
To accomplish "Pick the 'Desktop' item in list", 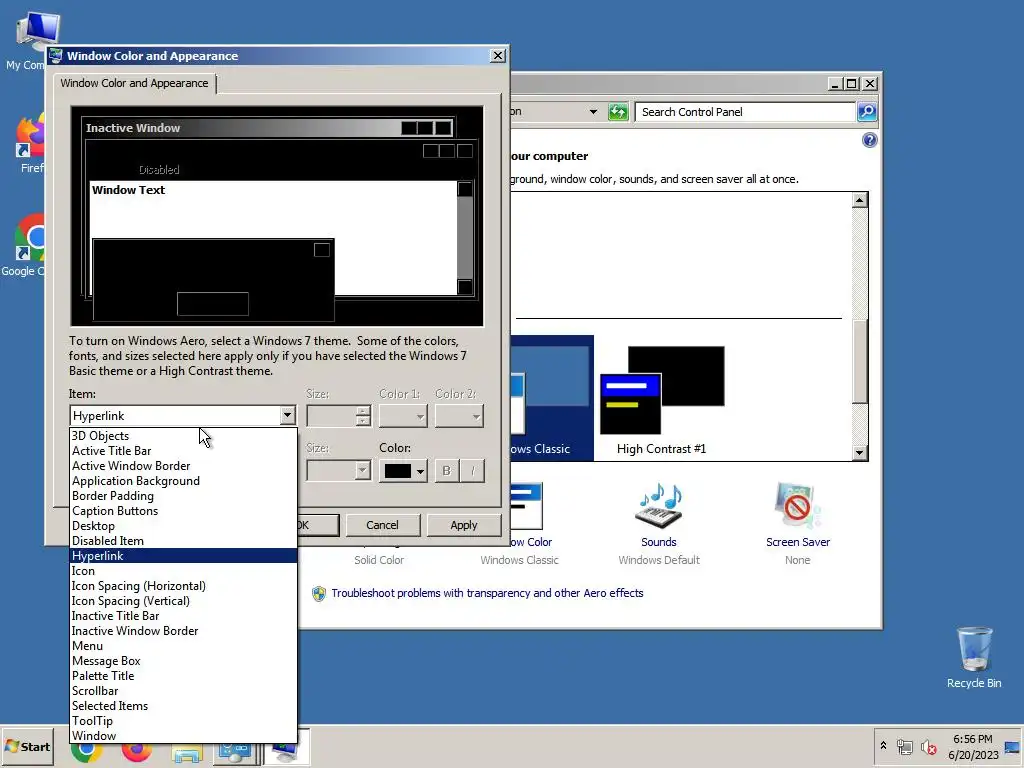I will (x=183, y=526).
